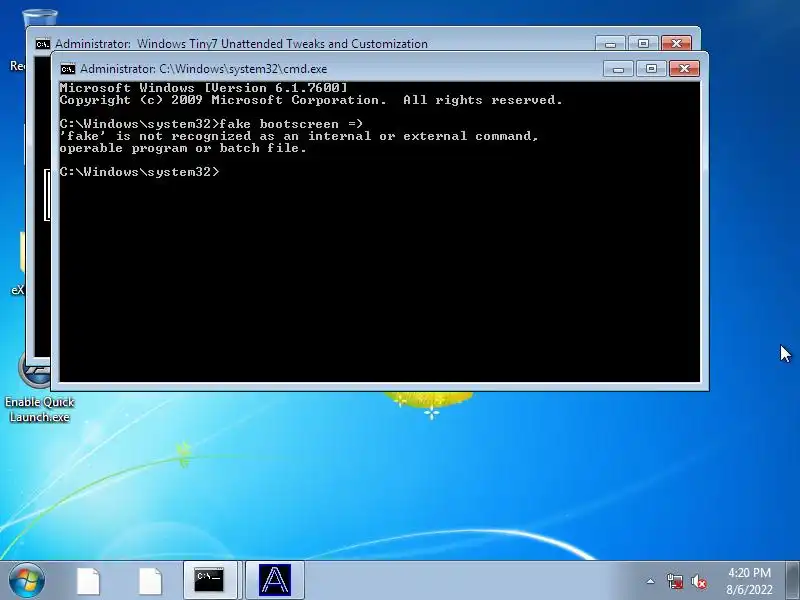Click the last C:\Windows\system32> prompt
This screenshot has width=800, height=600.
point(139,172)
